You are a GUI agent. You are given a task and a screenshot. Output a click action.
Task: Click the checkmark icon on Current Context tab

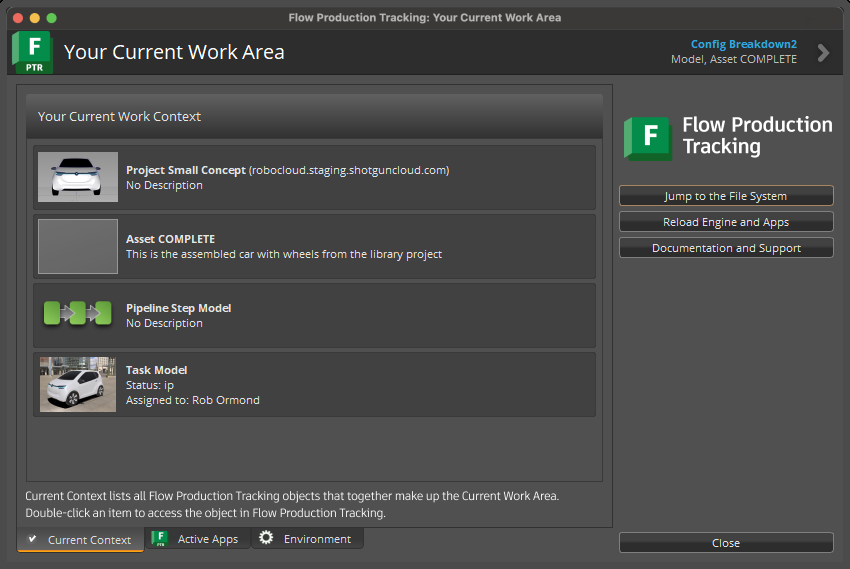coord(32,539)
